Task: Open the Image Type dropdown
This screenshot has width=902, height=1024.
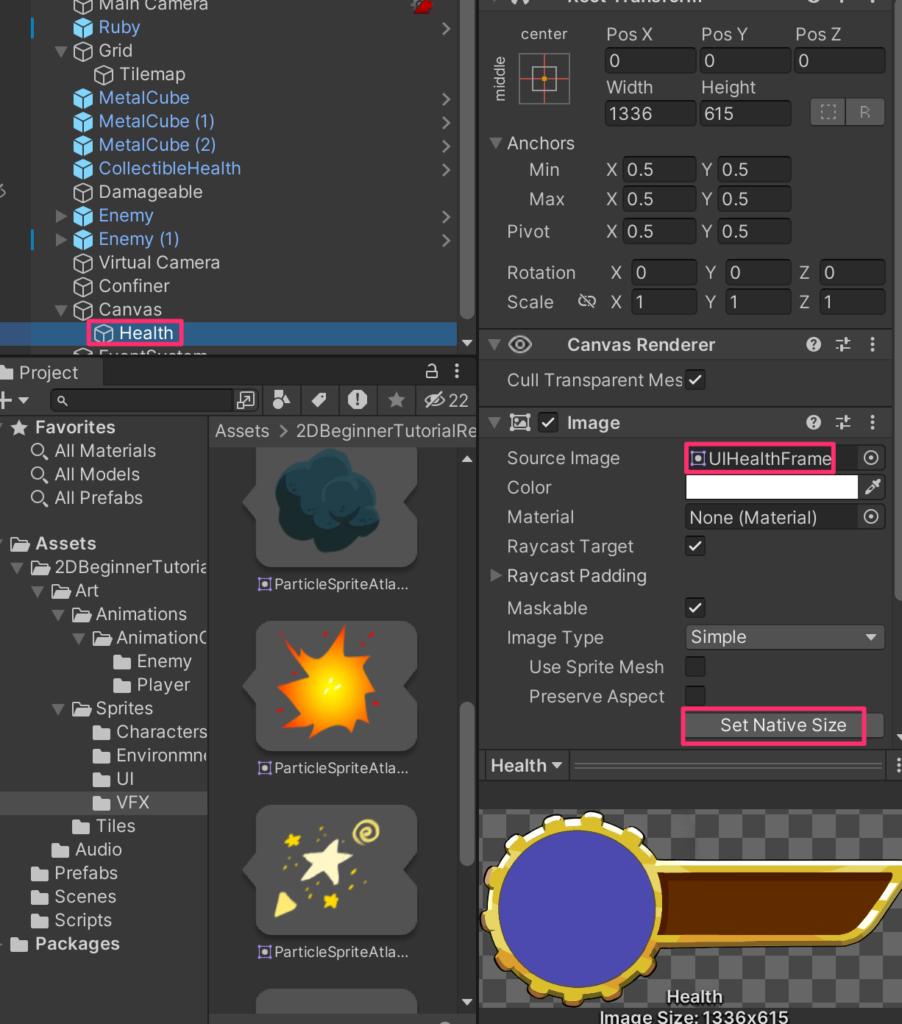Action: [784, 637]
